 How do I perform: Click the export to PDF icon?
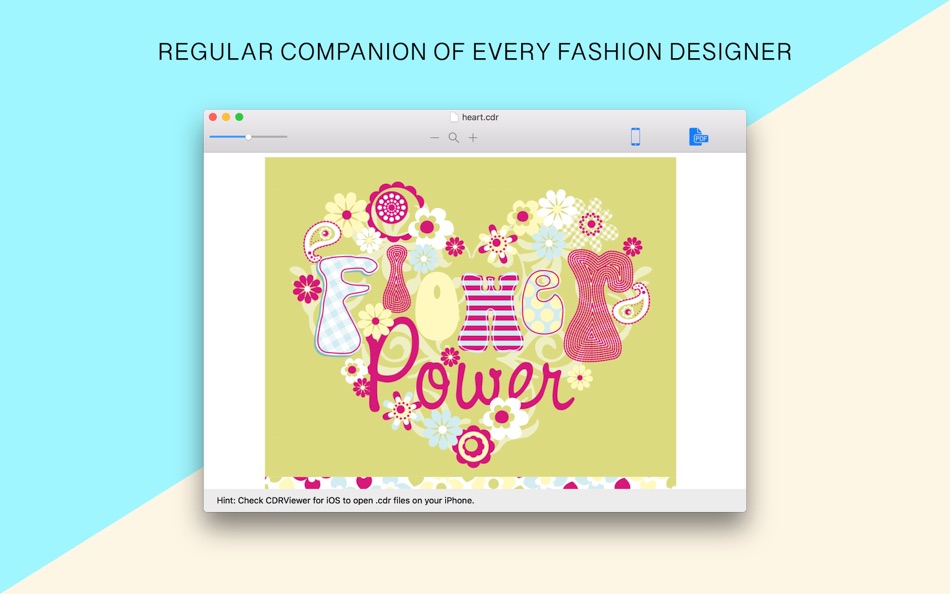click(x=698, y=136)
